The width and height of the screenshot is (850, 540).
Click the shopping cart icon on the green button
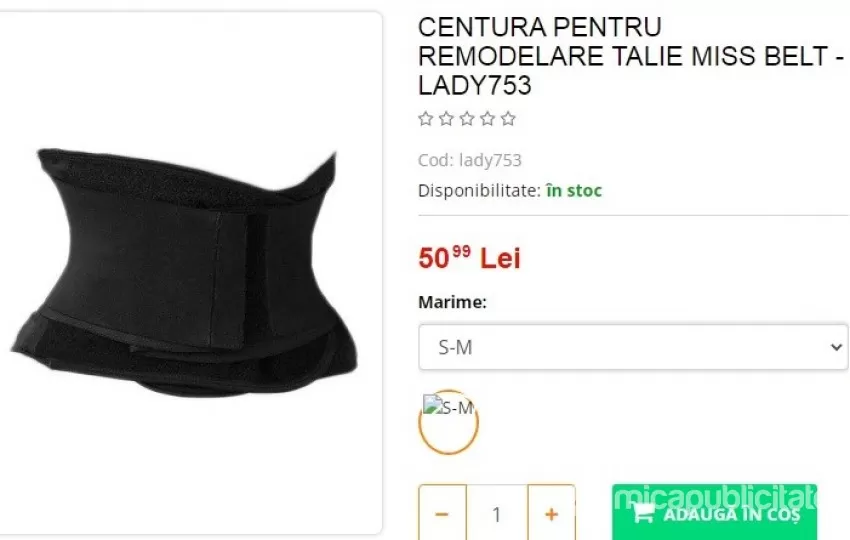643,512
